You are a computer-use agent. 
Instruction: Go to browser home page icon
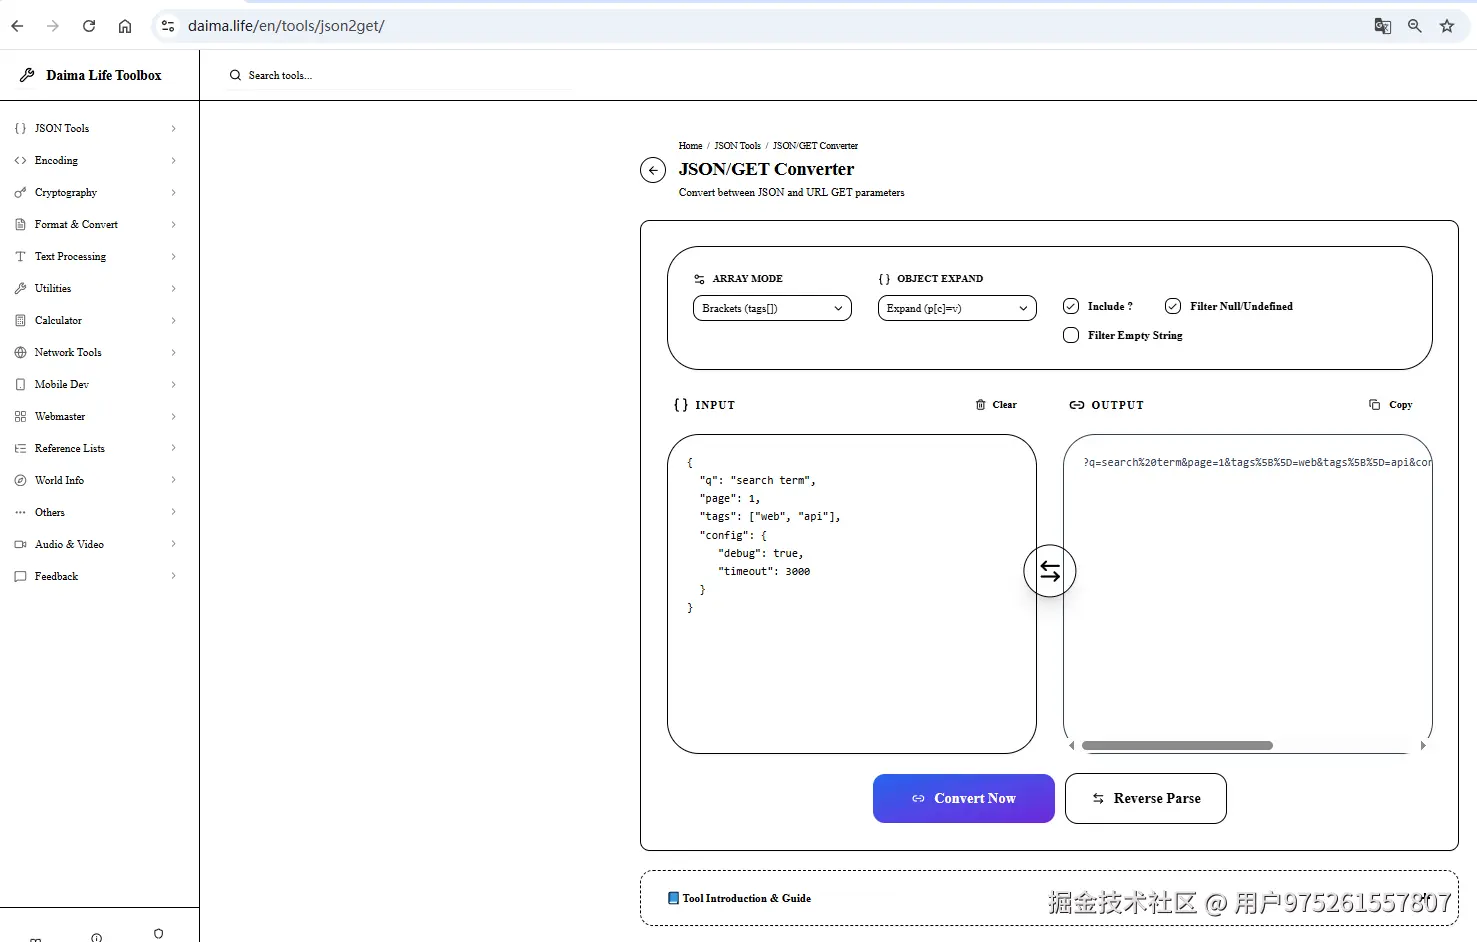125,26
